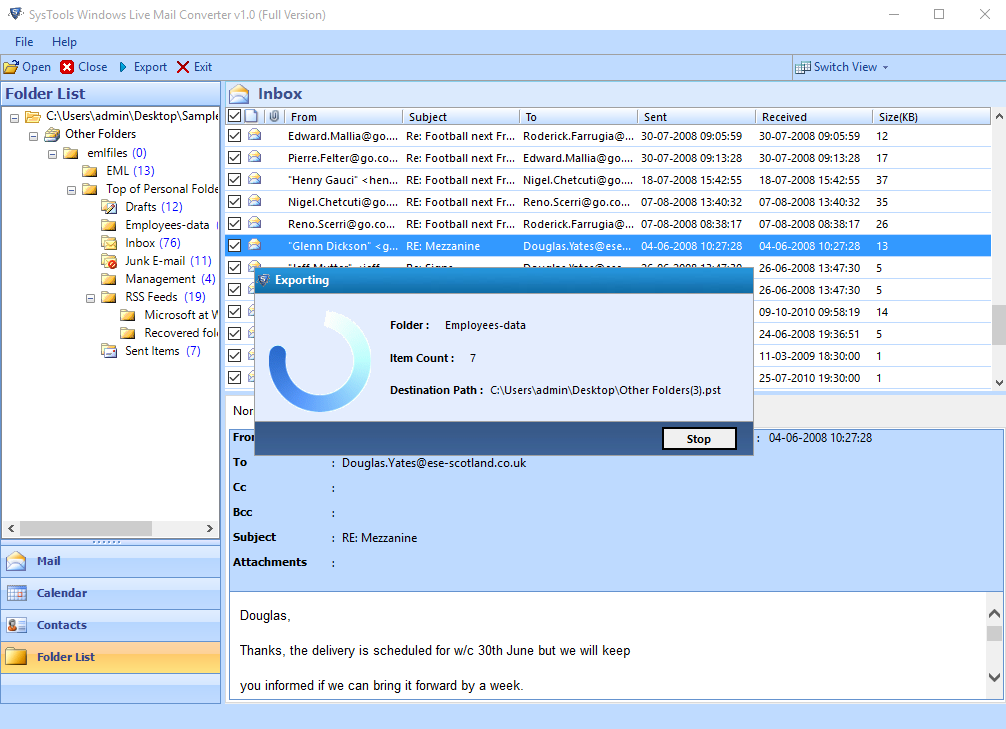The width and height of the screenshot is (1006, 729).
Task: Uncheck the Pierre.Felter email checkbox
Action: click(235, 157)
